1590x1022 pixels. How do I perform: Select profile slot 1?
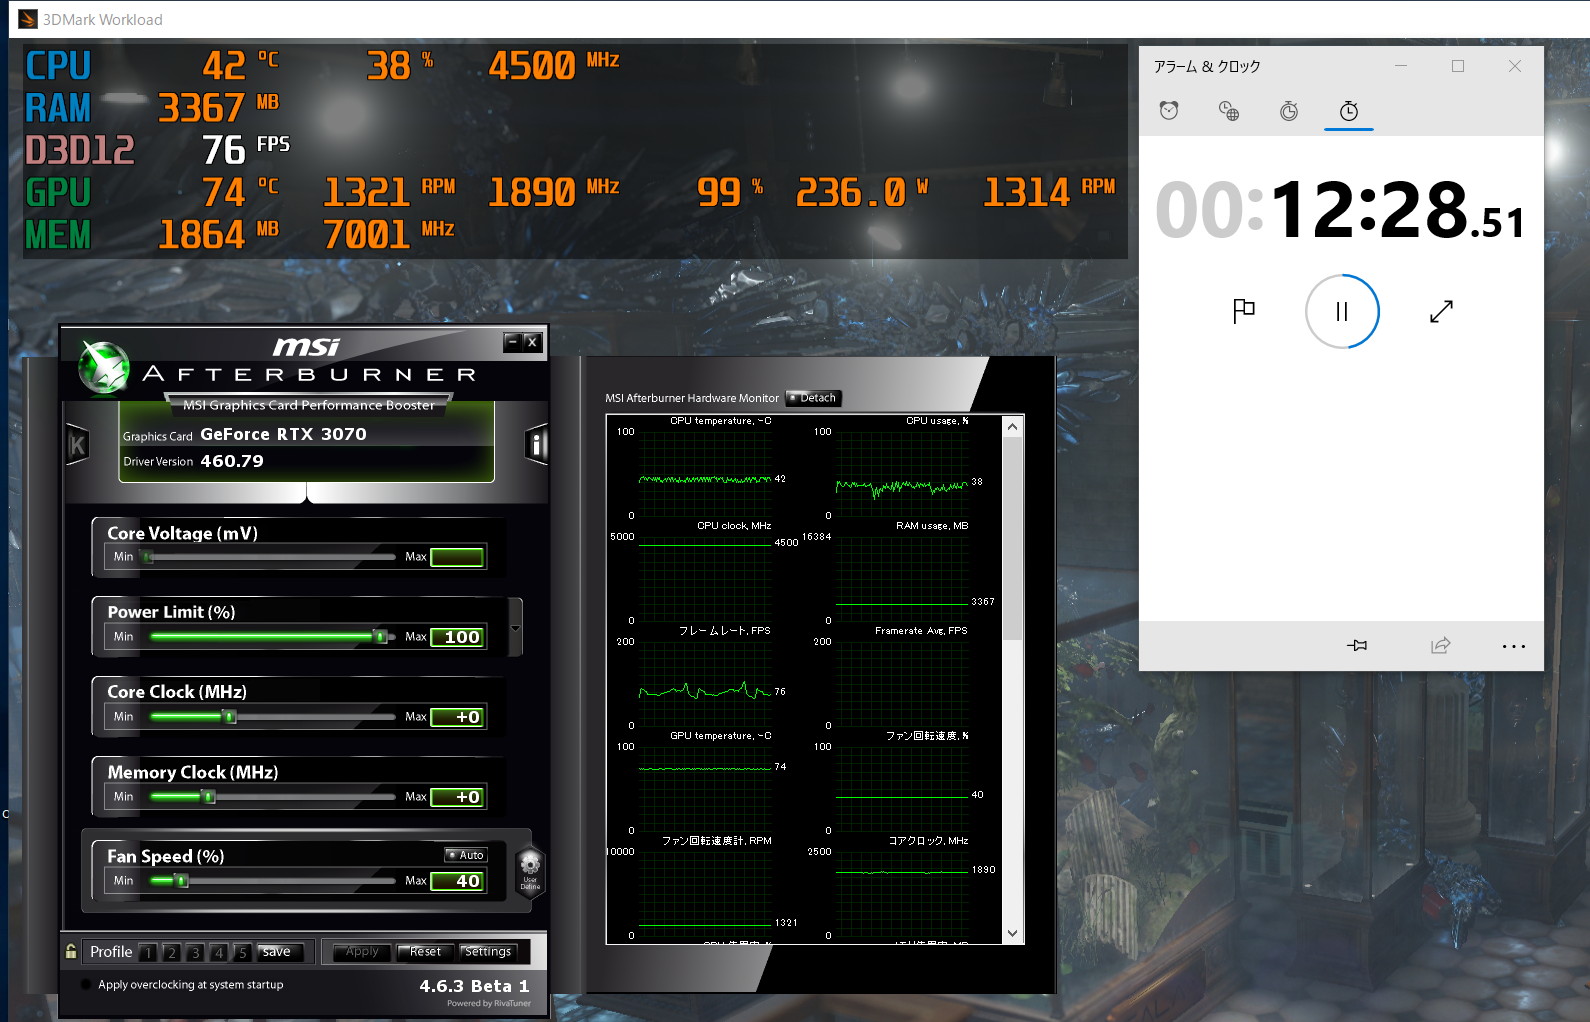(148, 953)
